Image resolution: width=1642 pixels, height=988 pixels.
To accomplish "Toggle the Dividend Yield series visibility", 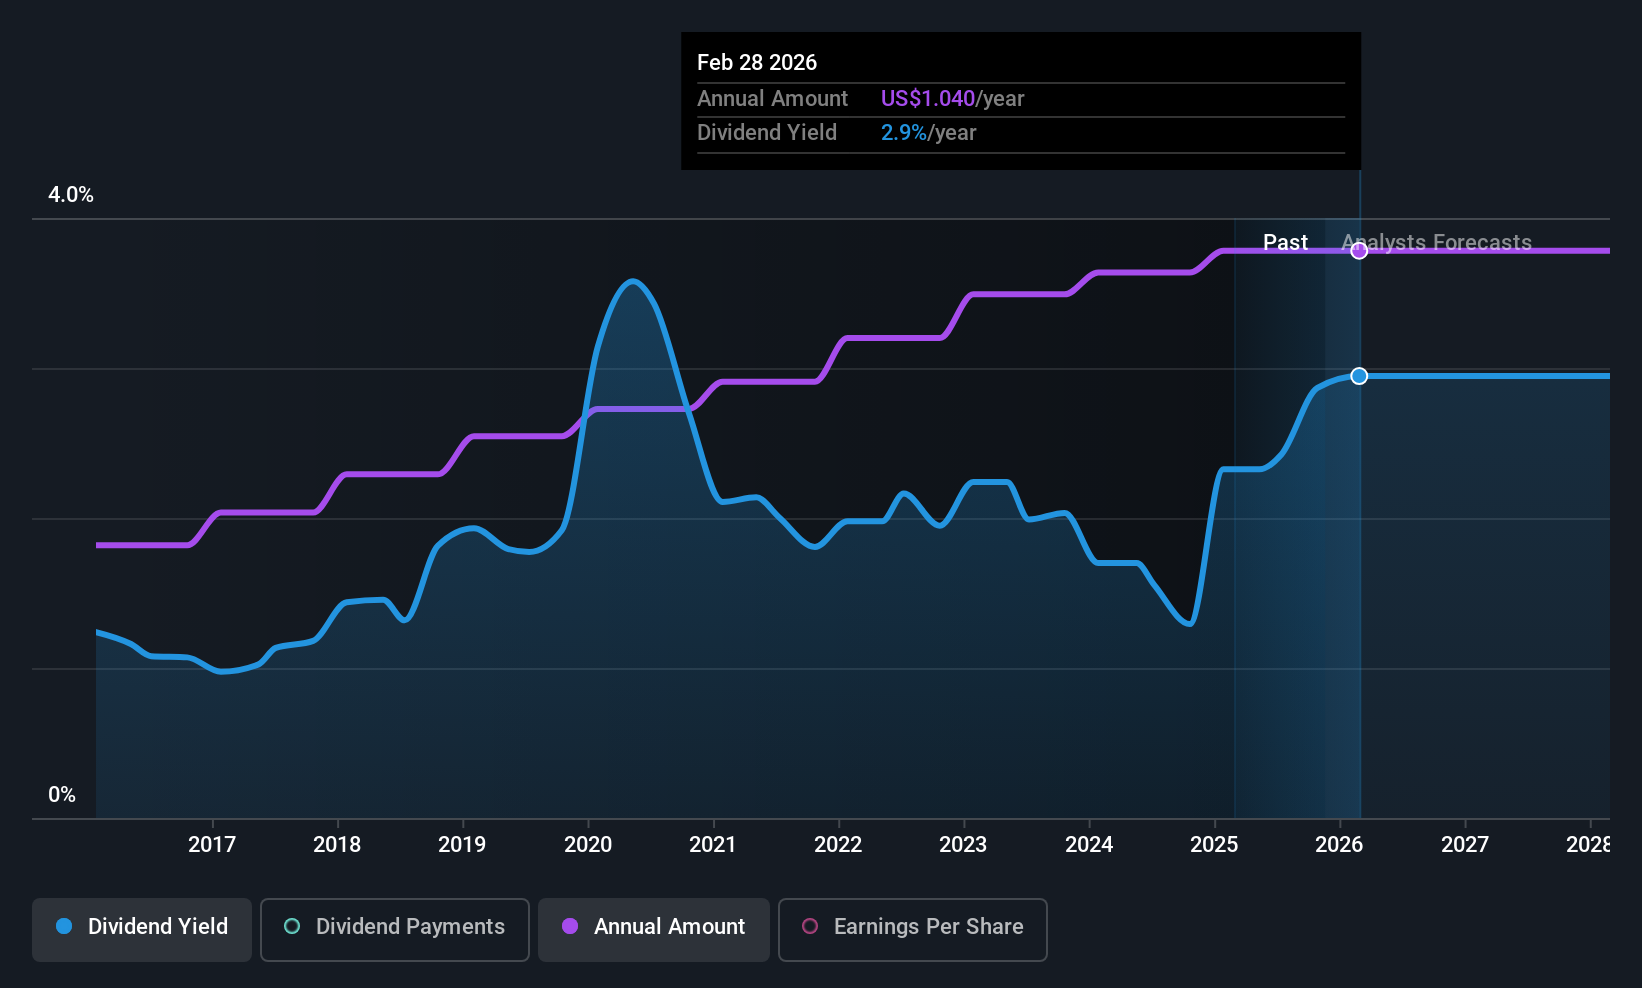I will click(141, 928).
